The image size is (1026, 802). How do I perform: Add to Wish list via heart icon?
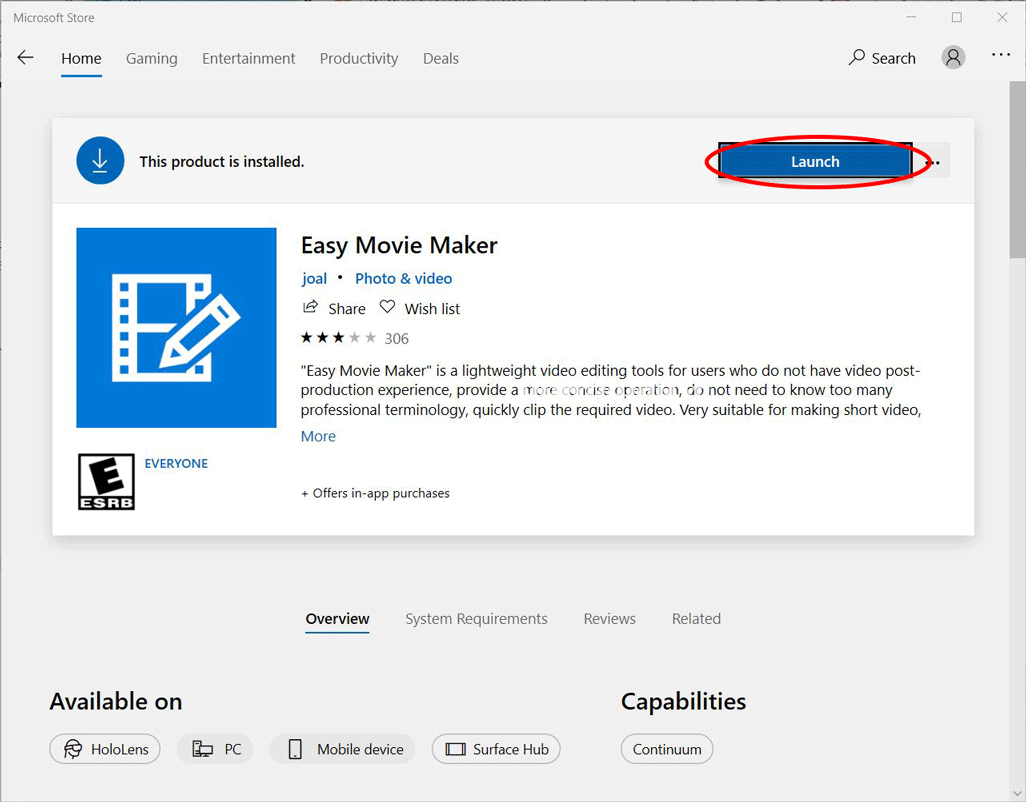(387, 308)
